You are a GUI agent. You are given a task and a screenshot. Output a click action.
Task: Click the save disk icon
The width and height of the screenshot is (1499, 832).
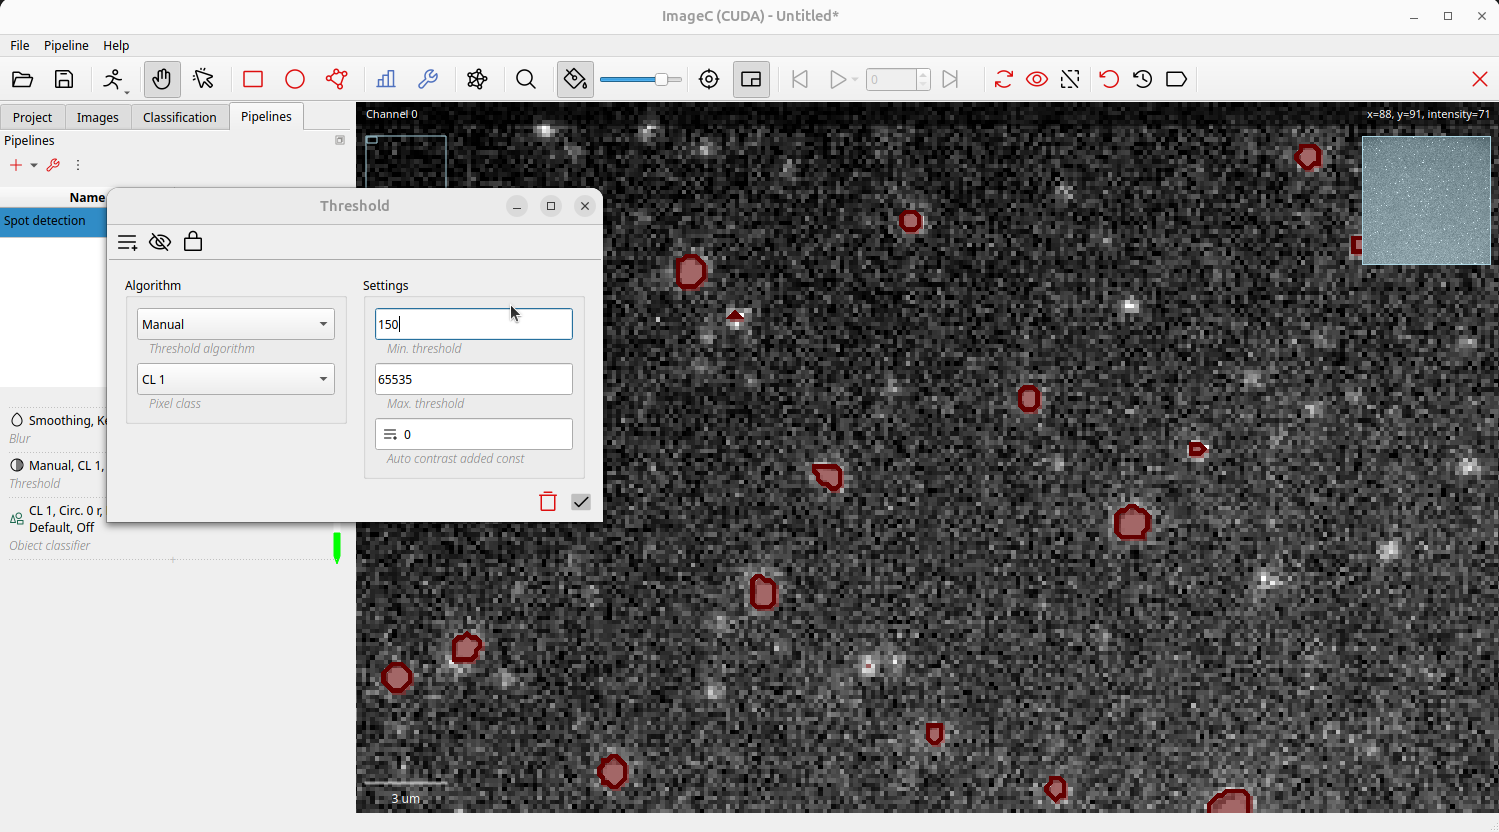point(64,80)
